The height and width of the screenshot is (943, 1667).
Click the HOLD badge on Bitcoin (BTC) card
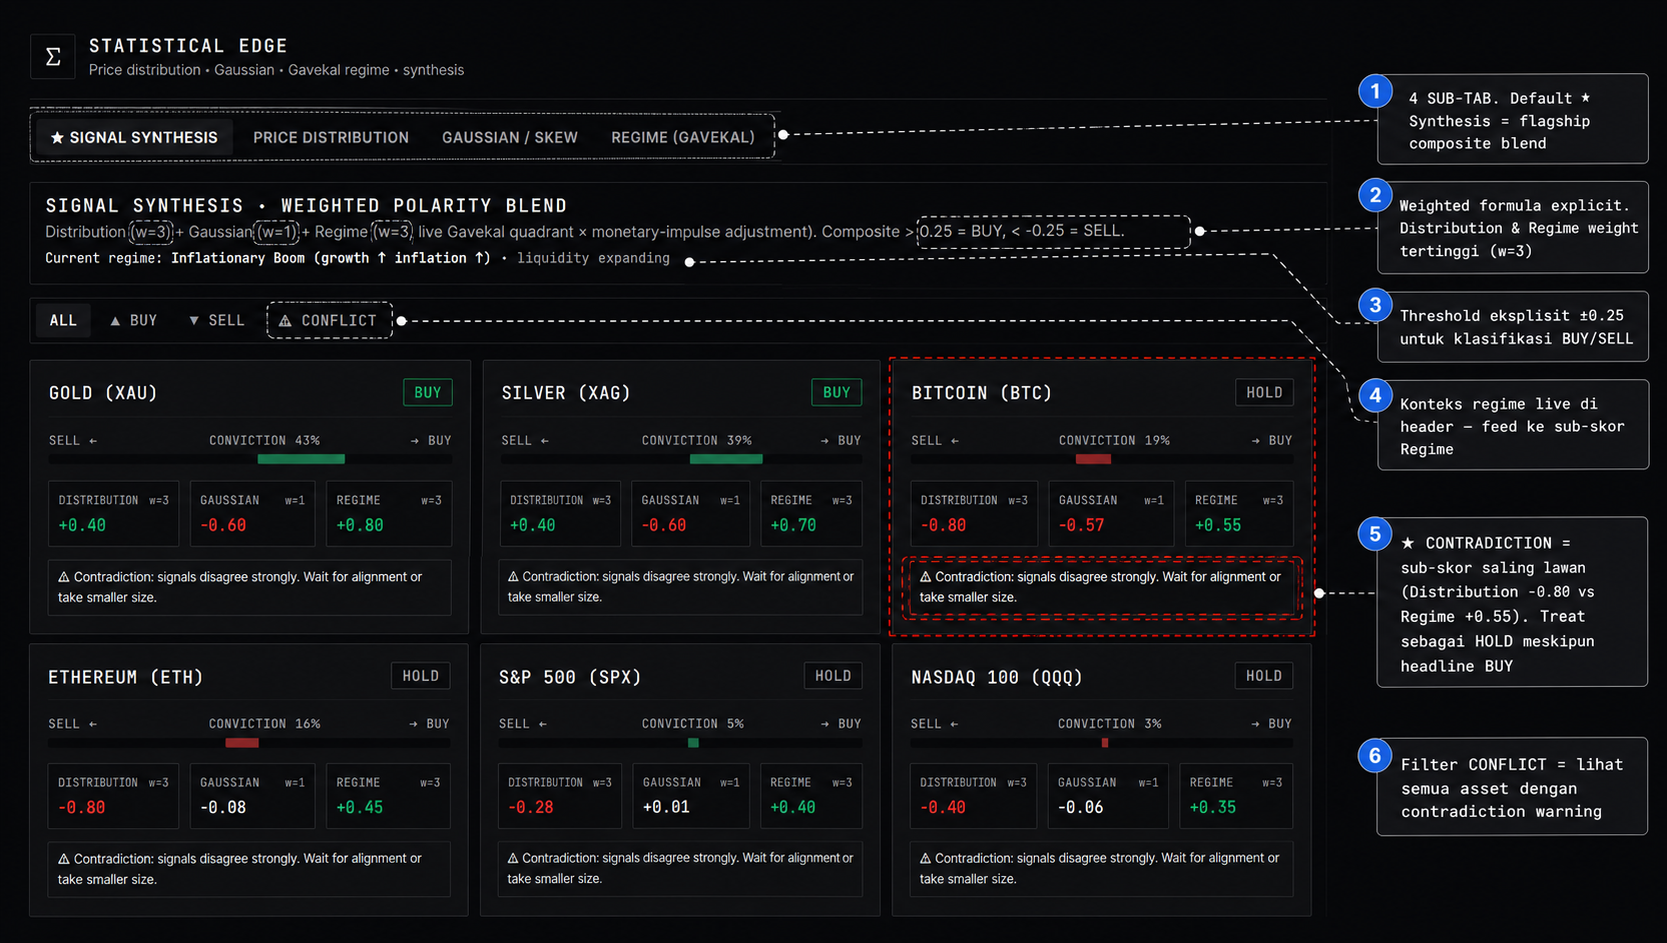tap(1264, 392)
